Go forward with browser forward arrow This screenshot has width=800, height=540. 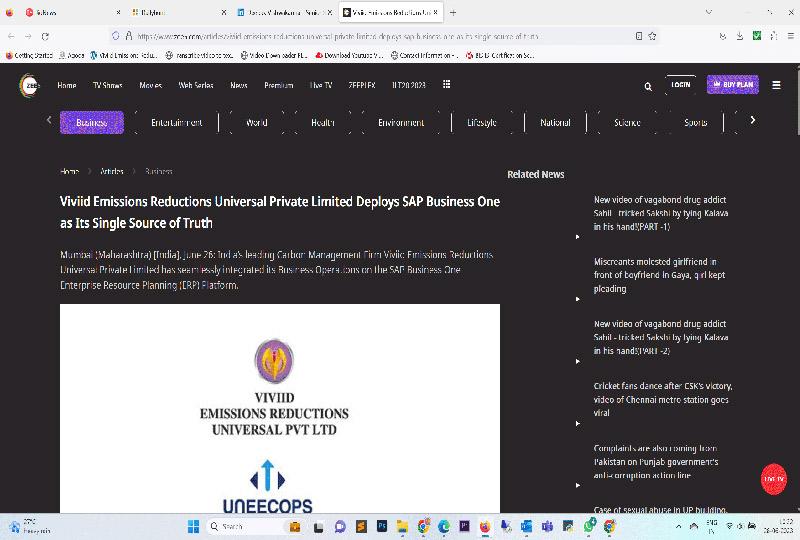click(x=28, y=36)
